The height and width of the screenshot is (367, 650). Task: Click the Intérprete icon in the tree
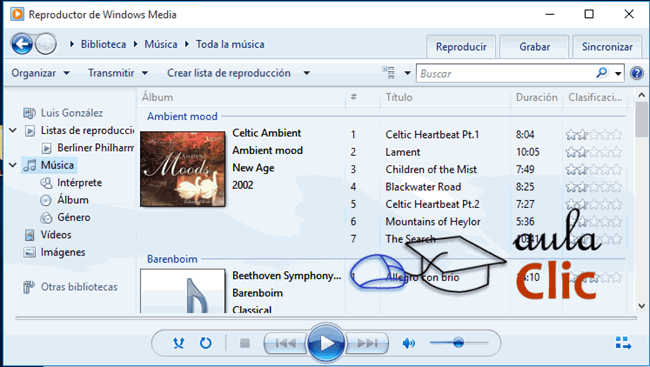[46, 183]
